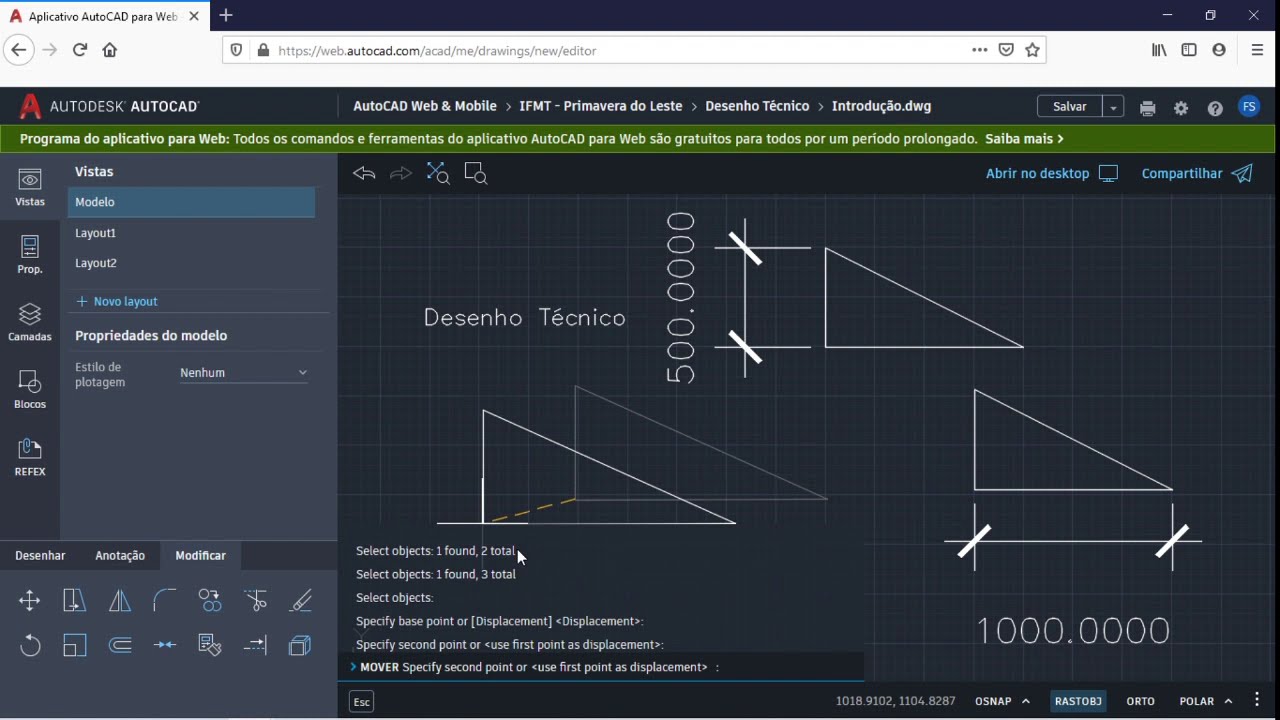Select the Break/Join arrows tool

pyautogui.click(x=165, y=645)
